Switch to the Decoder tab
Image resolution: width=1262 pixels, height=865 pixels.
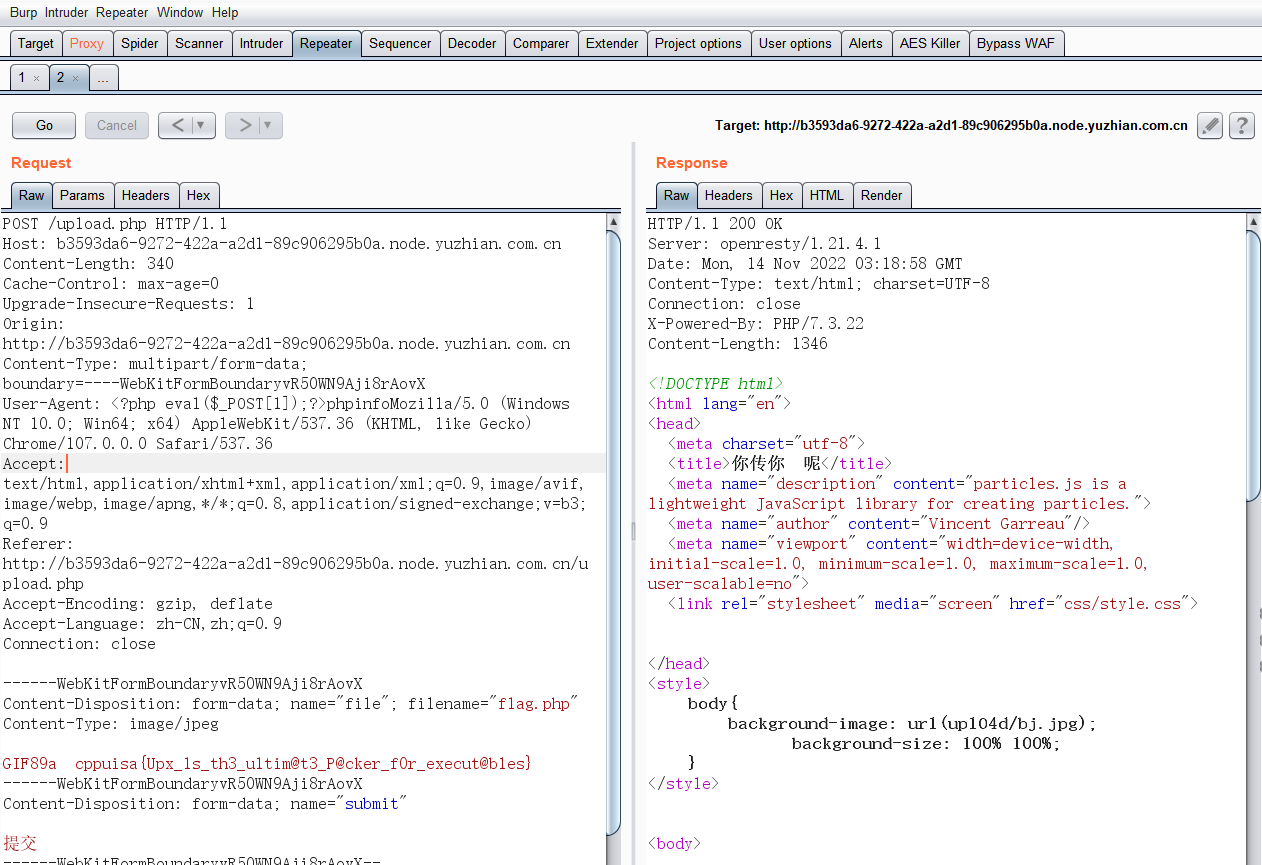pyautogui.click(x=472, y=43)
